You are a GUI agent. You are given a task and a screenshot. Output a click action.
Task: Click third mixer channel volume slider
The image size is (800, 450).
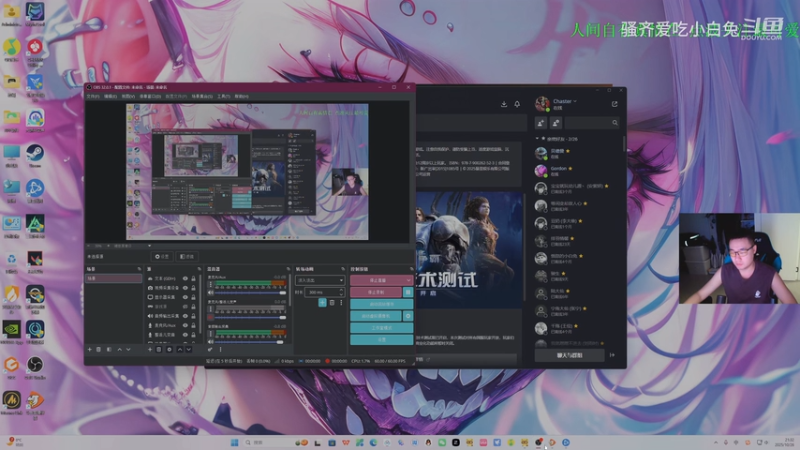click(251, 342)
